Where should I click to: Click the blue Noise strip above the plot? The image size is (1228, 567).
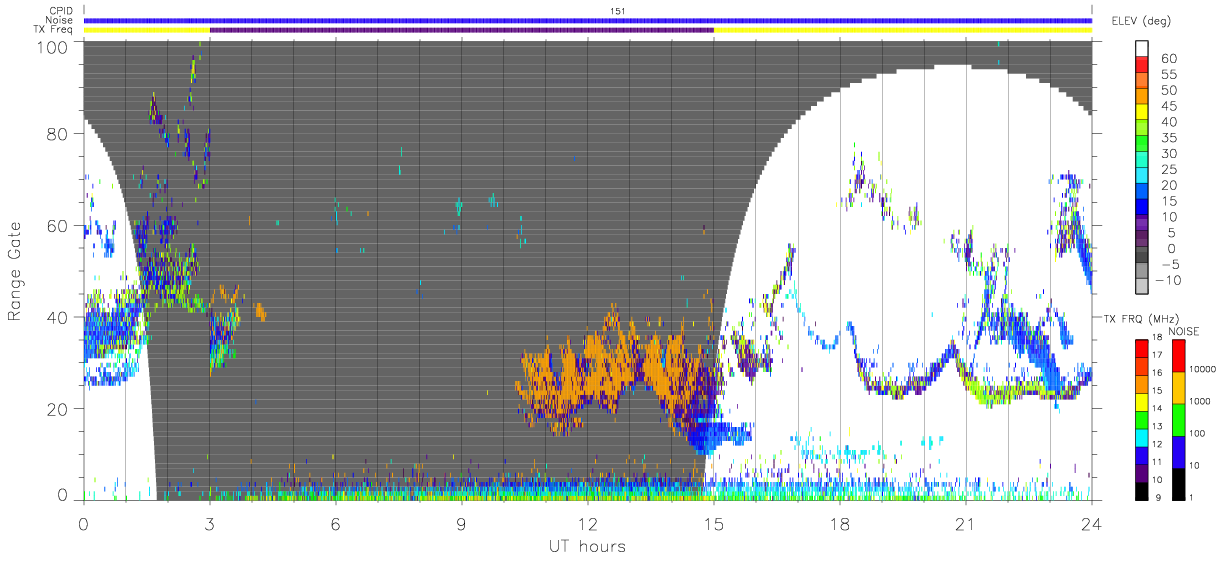[x=587, y=20]
